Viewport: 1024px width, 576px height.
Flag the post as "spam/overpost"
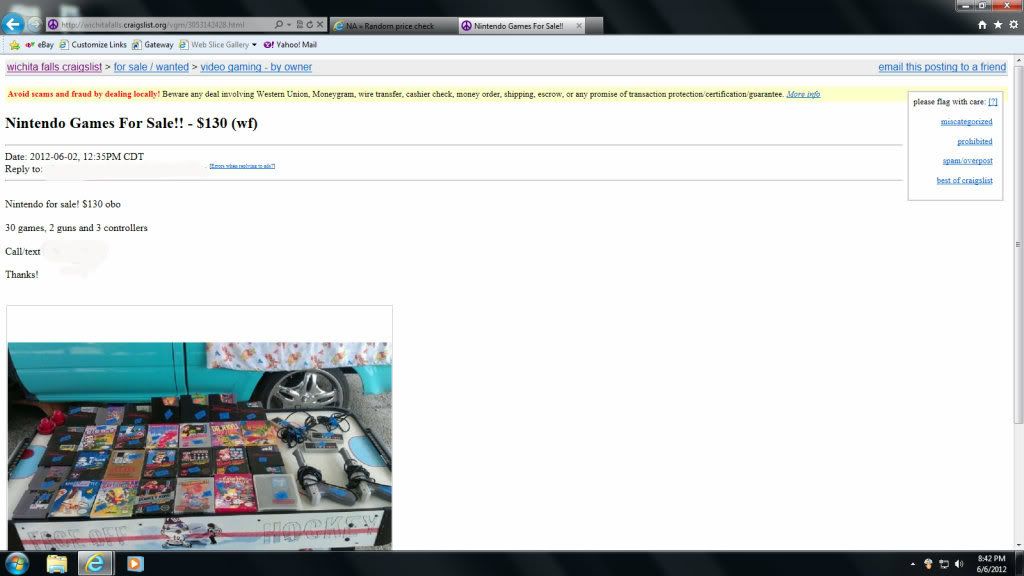tap(967, 161)
